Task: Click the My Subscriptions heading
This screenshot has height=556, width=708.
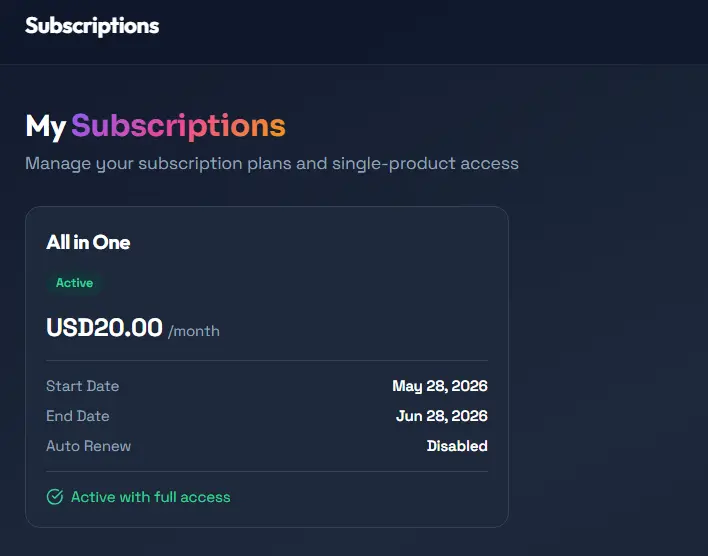Action: click(x=155, y=126)
